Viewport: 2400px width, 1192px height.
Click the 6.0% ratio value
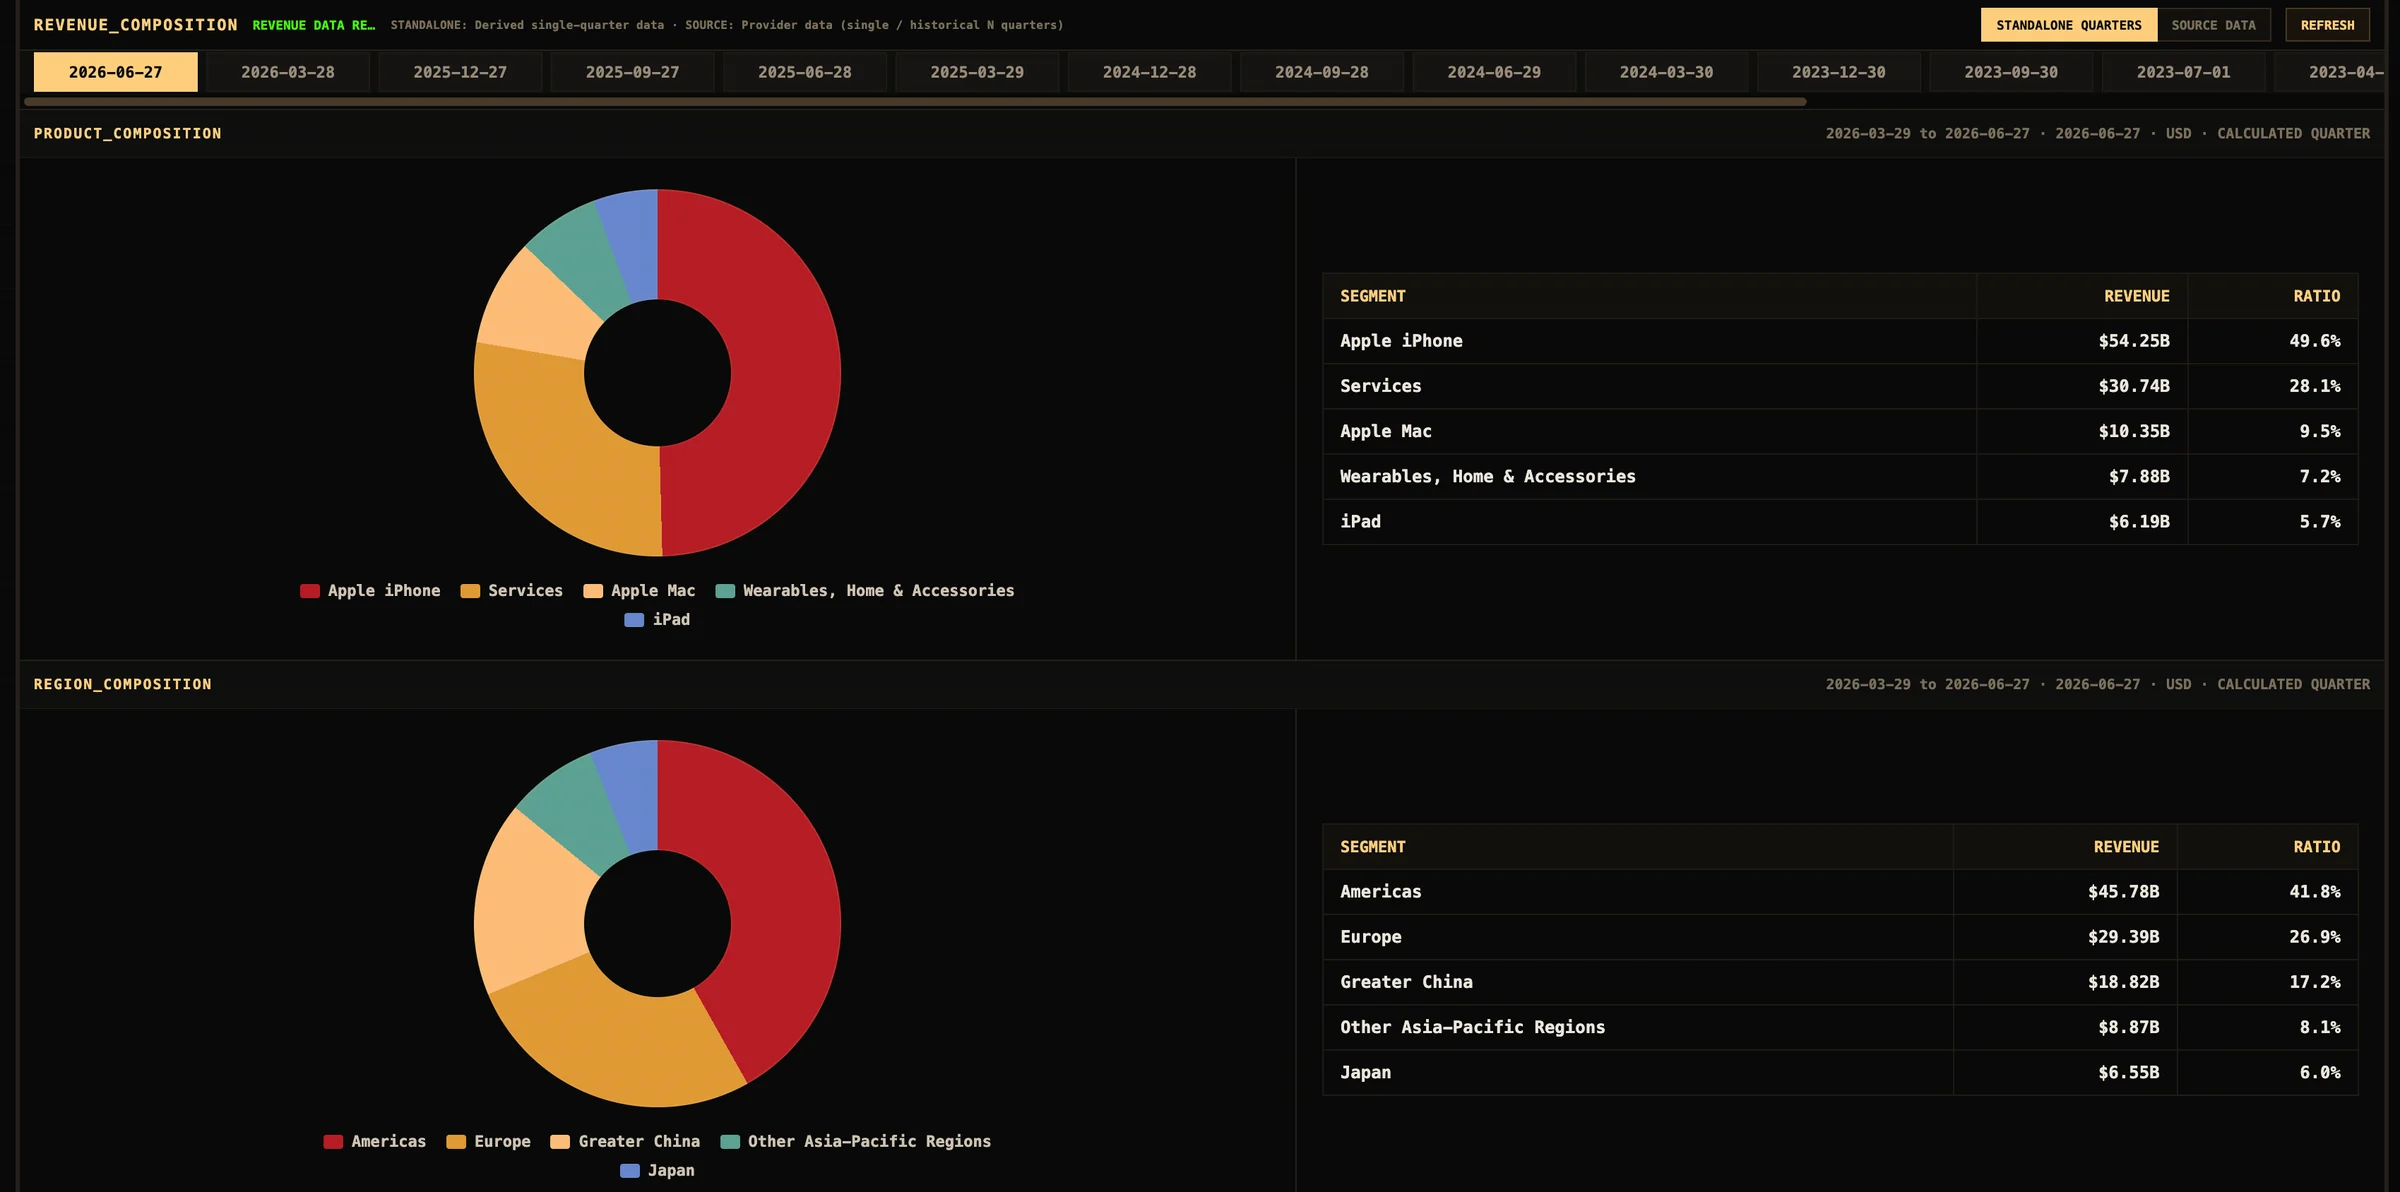(x=2320, y=1072)
